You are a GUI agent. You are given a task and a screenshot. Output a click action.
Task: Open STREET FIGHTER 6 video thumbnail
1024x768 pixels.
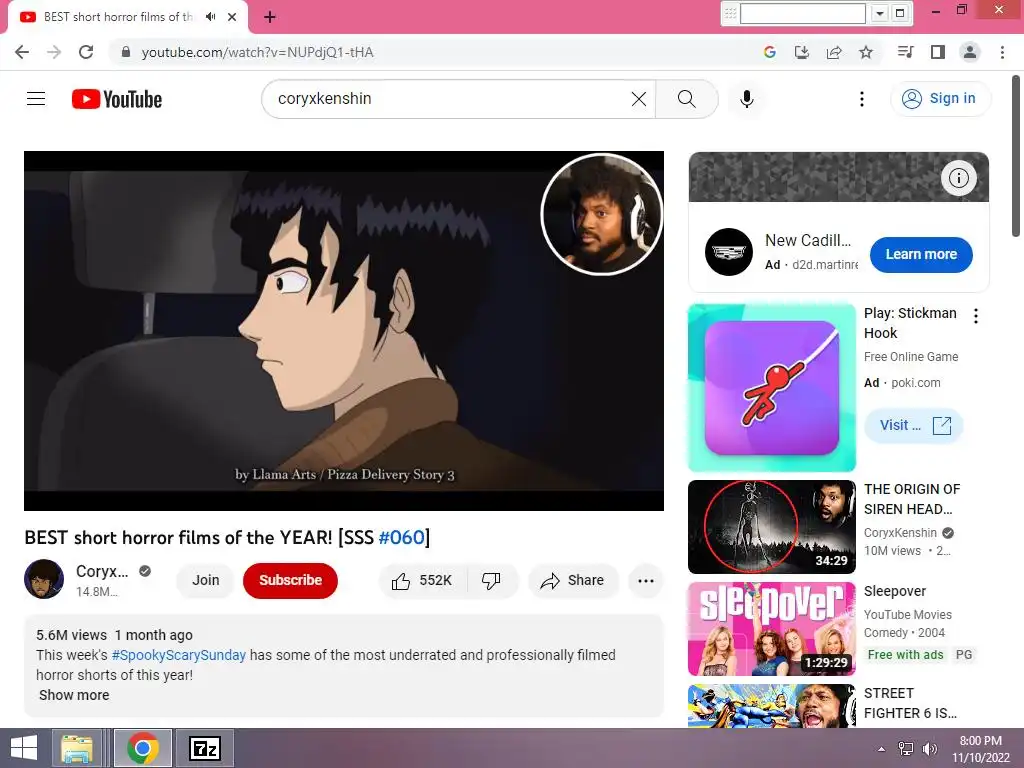(771, 705)
